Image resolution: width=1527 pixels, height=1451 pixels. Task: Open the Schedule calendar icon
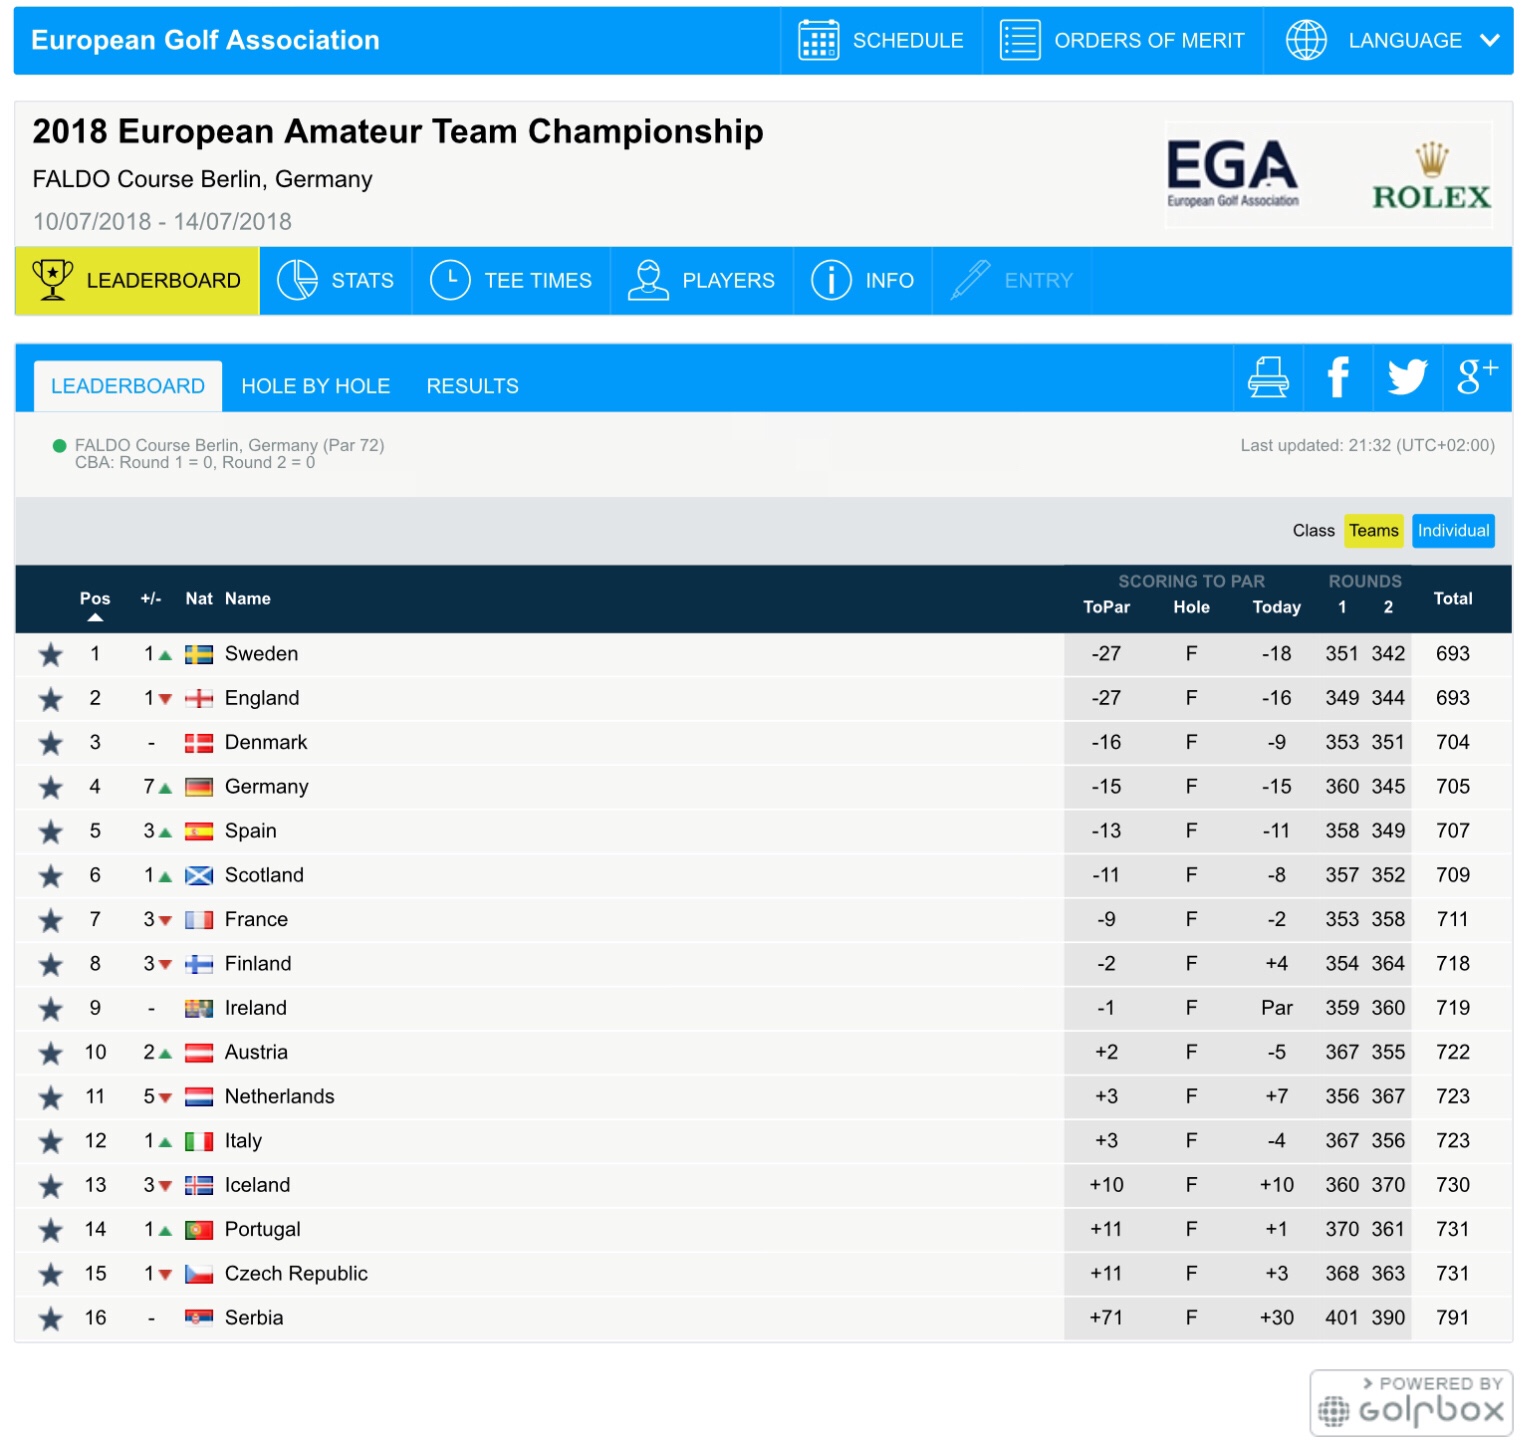coord(818,41)
